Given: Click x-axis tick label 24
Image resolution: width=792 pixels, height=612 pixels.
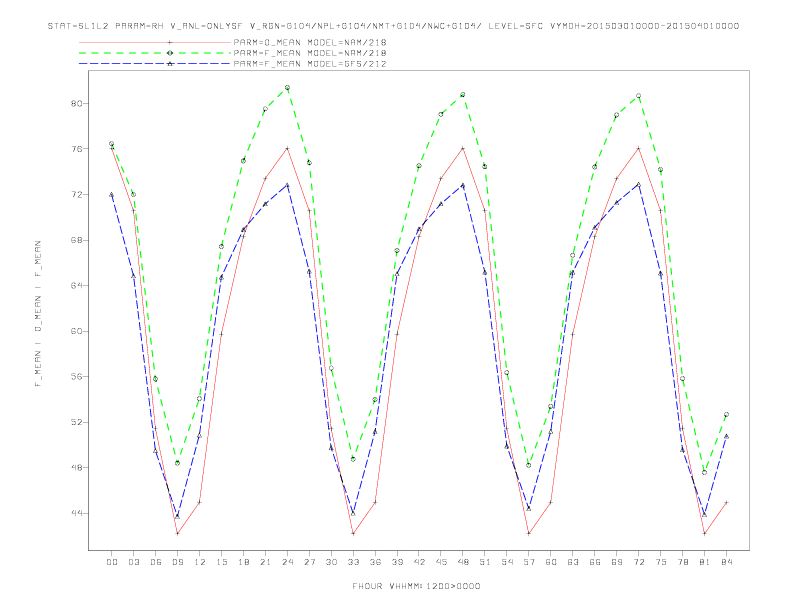Looking at the screenshot, I should (287, 562).
